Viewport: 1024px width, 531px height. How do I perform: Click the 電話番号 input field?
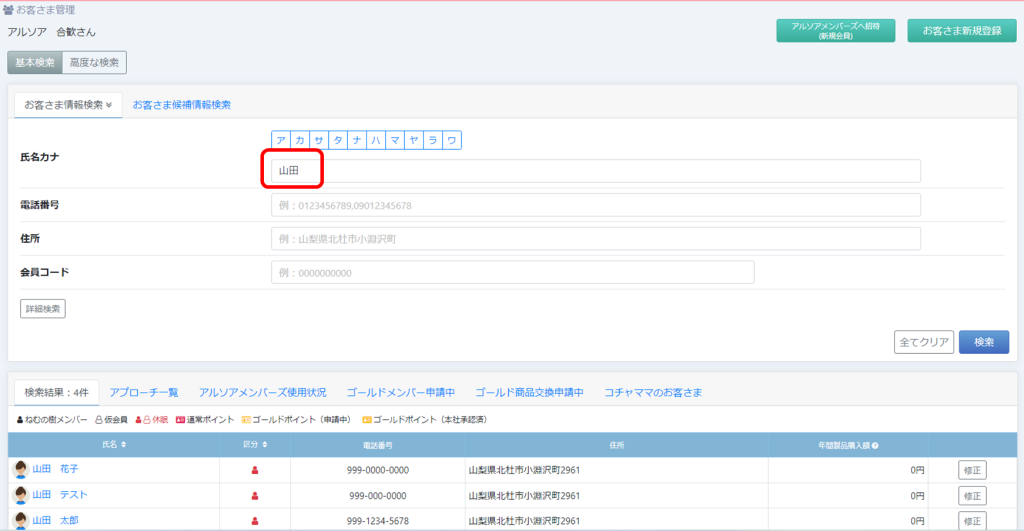click(595, 205)
